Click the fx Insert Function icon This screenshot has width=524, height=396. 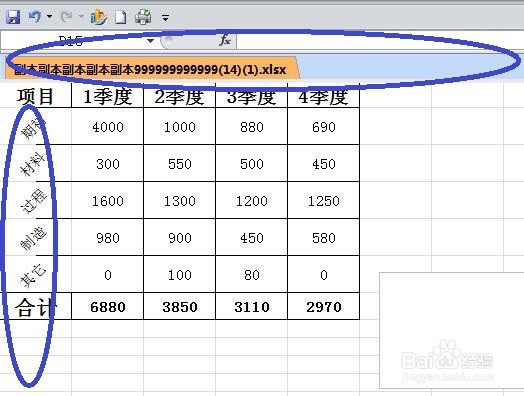coord(225,40)
